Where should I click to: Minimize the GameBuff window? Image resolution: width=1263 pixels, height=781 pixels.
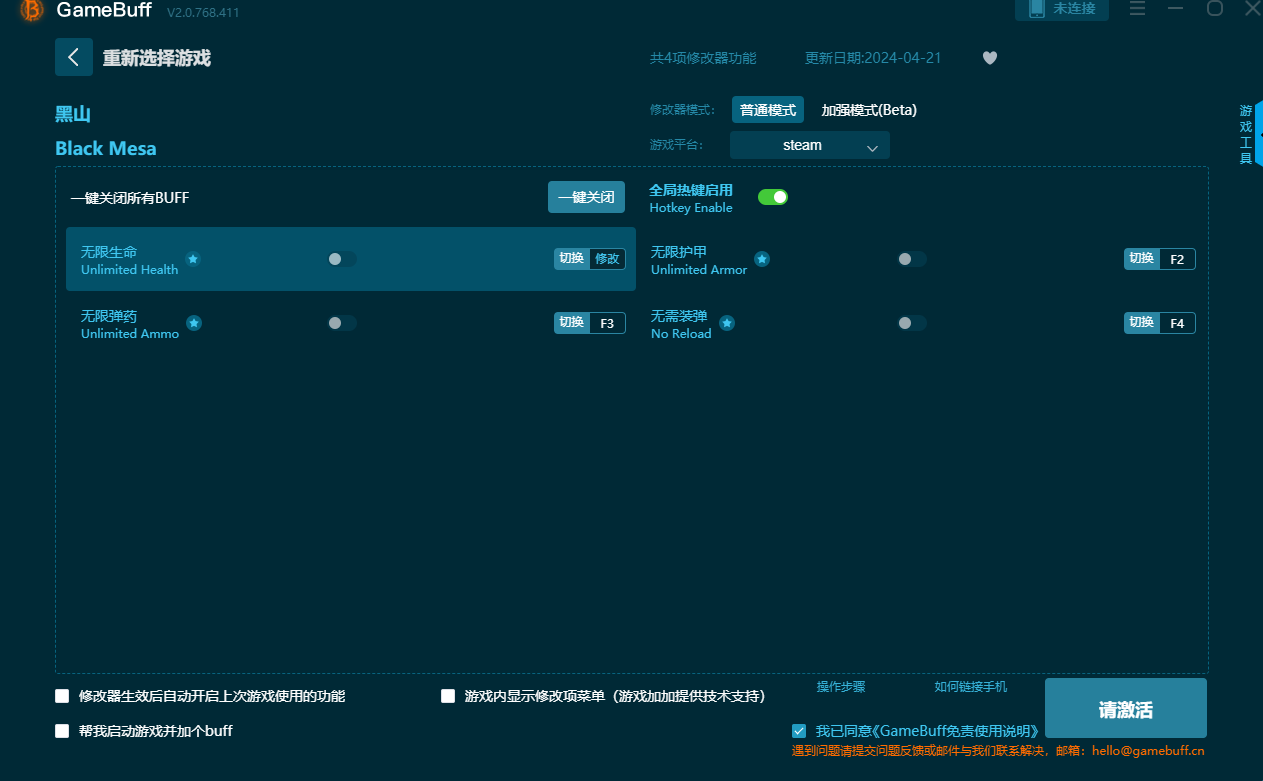pos(1176,8)
